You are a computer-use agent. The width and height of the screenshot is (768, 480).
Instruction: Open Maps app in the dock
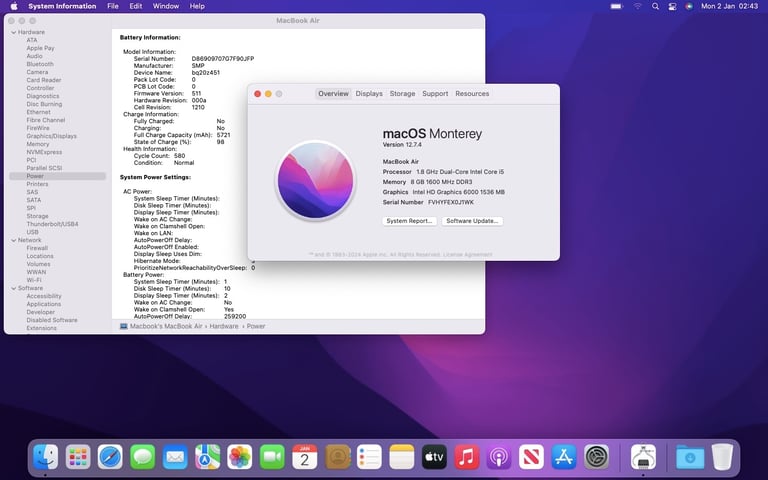207,457
